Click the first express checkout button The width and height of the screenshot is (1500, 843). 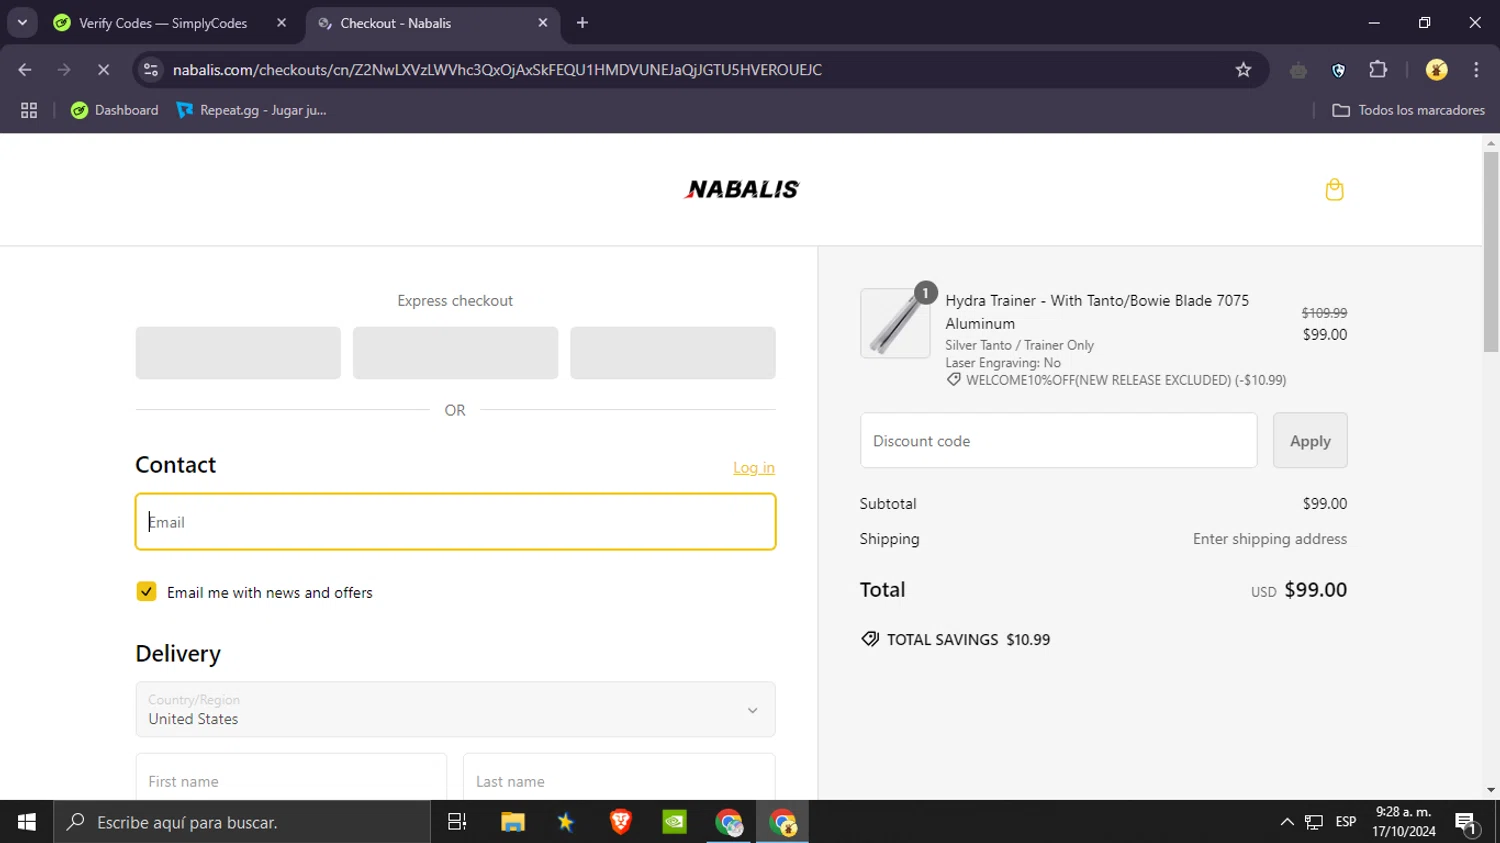(238, 353)
